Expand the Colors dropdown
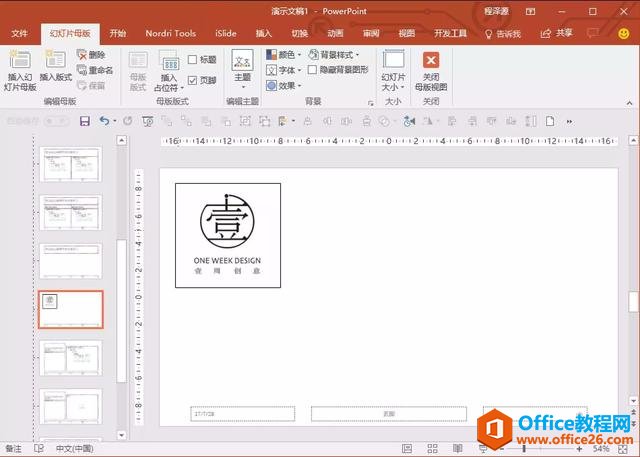The height and width of the screenshot is (457, 640). click(x=283, y=55)
